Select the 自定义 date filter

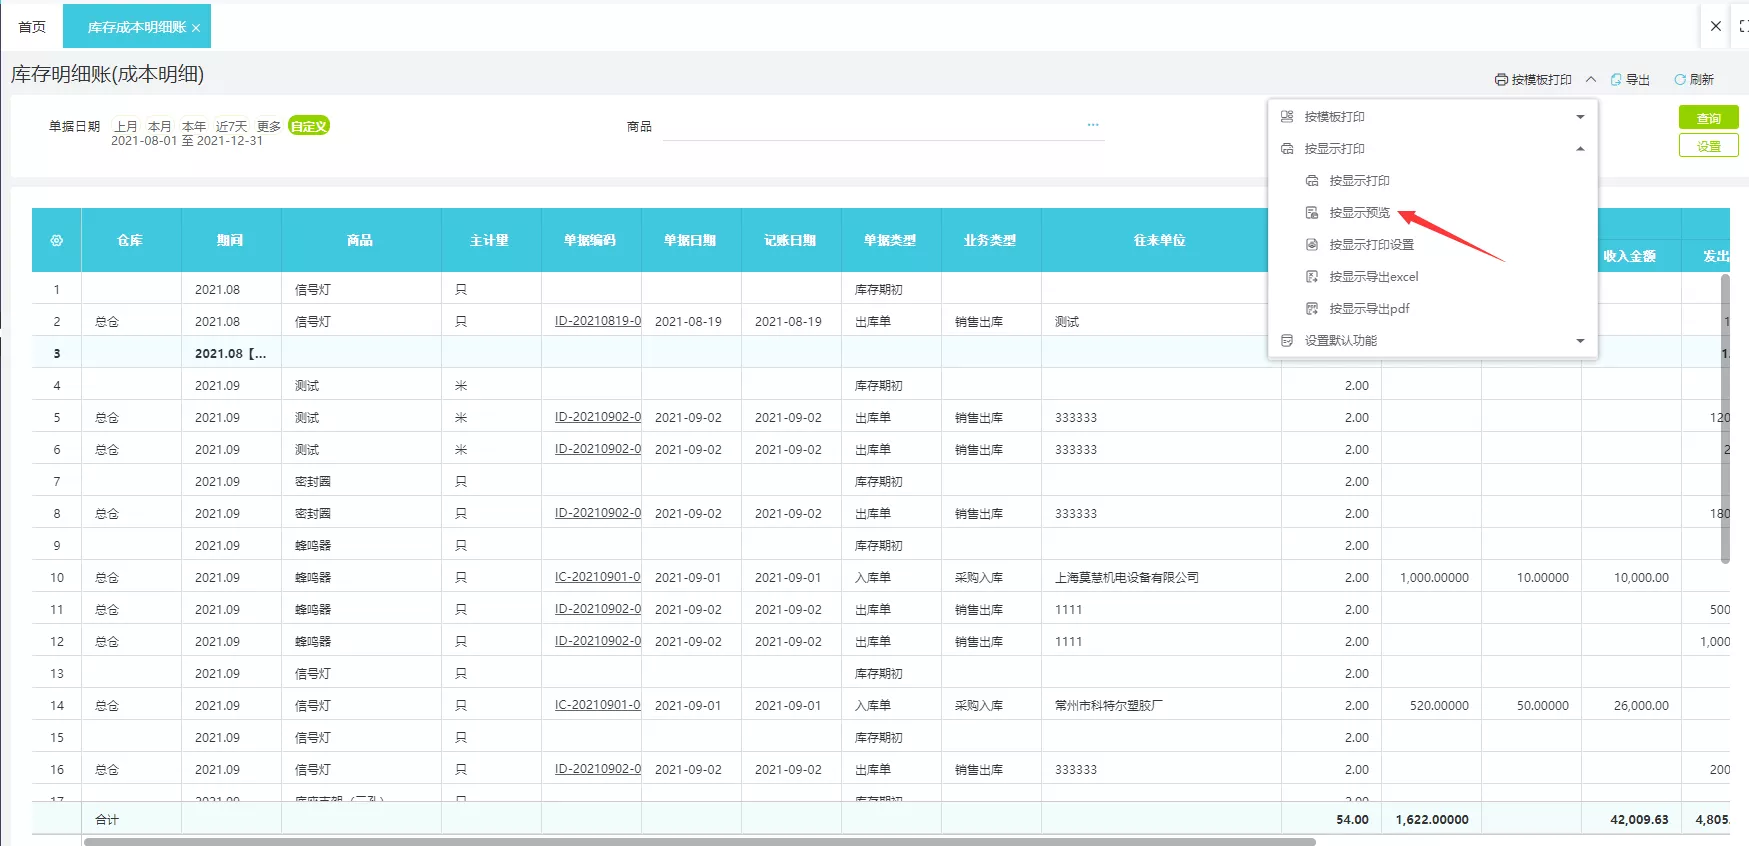point(309,126)
